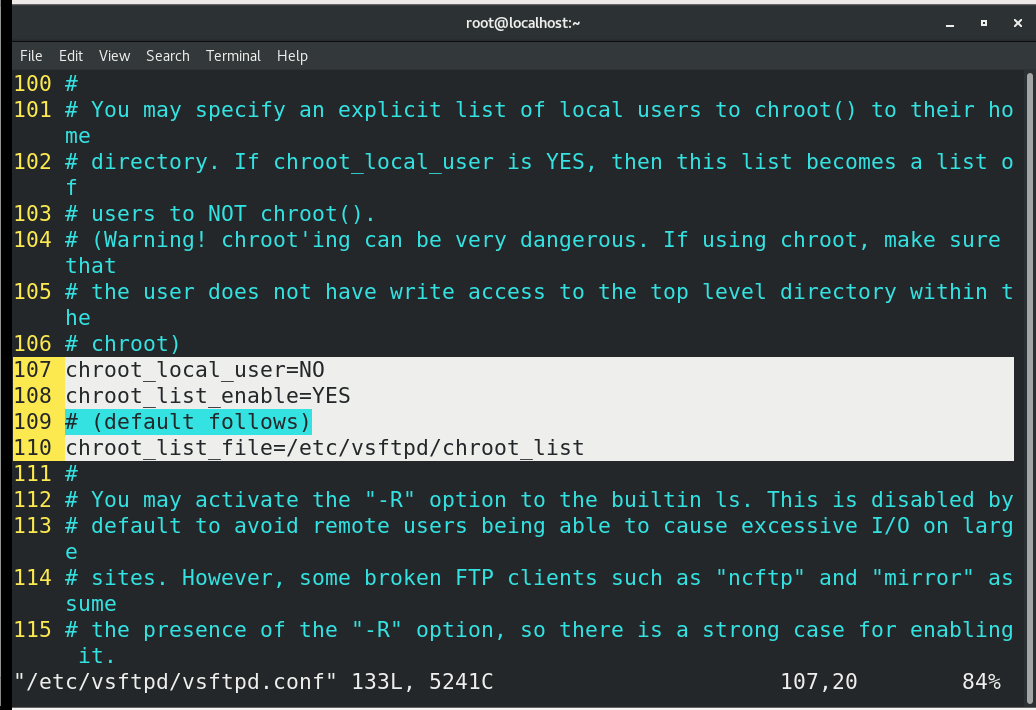Open the View menu

(114, 56)
